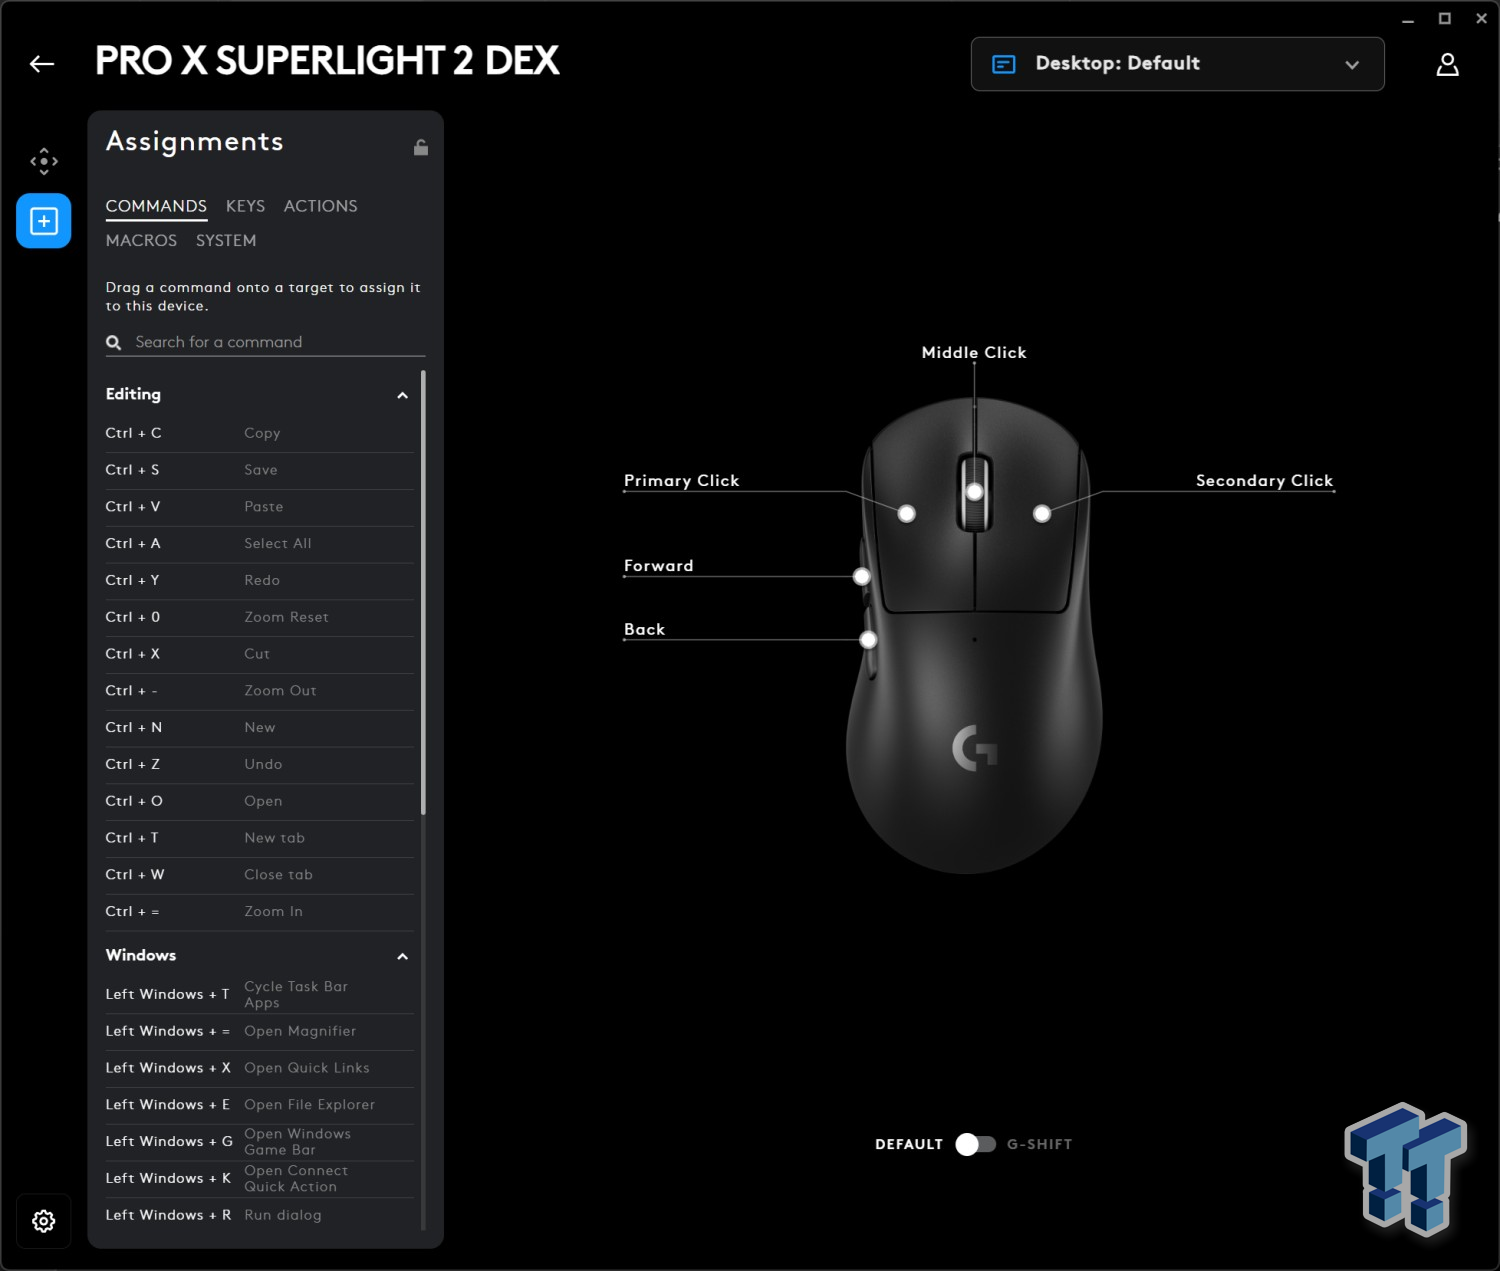Open the settings gear icon
Viewport: 1500px width, 1271px height.
(x=44, y=1221)
